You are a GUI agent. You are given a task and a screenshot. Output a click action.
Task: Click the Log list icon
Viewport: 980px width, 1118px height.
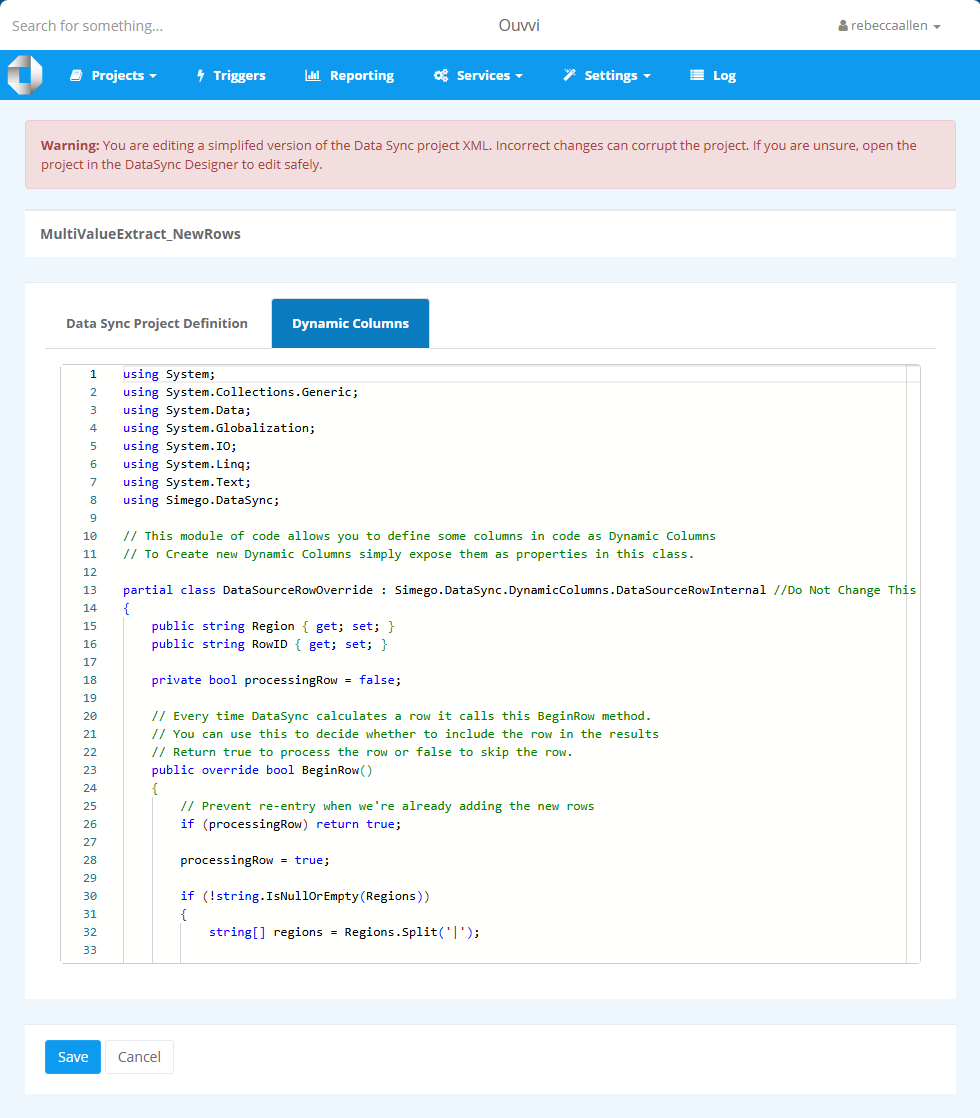point(697,76)
